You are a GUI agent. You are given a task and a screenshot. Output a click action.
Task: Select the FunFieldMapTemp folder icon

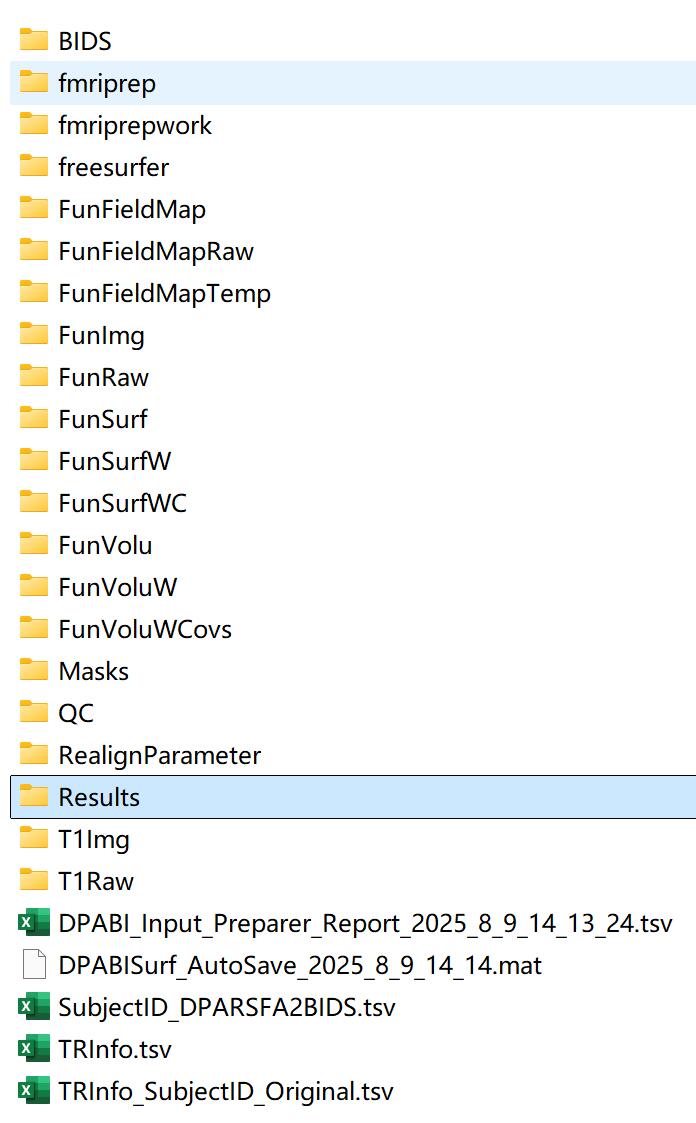click(x=34, y=292)
